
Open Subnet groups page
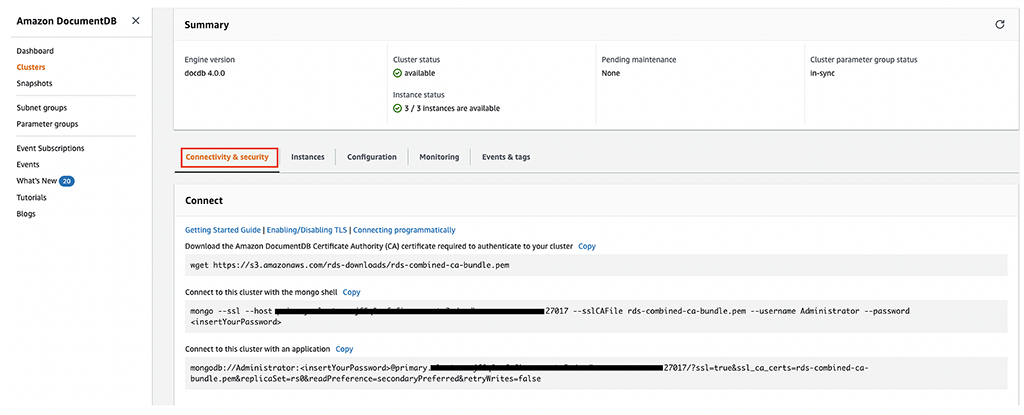(42, 108)
